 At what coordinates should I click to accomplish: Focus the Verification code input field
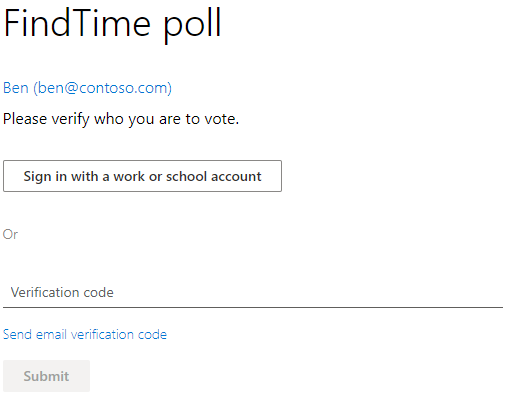coord(253,292)
